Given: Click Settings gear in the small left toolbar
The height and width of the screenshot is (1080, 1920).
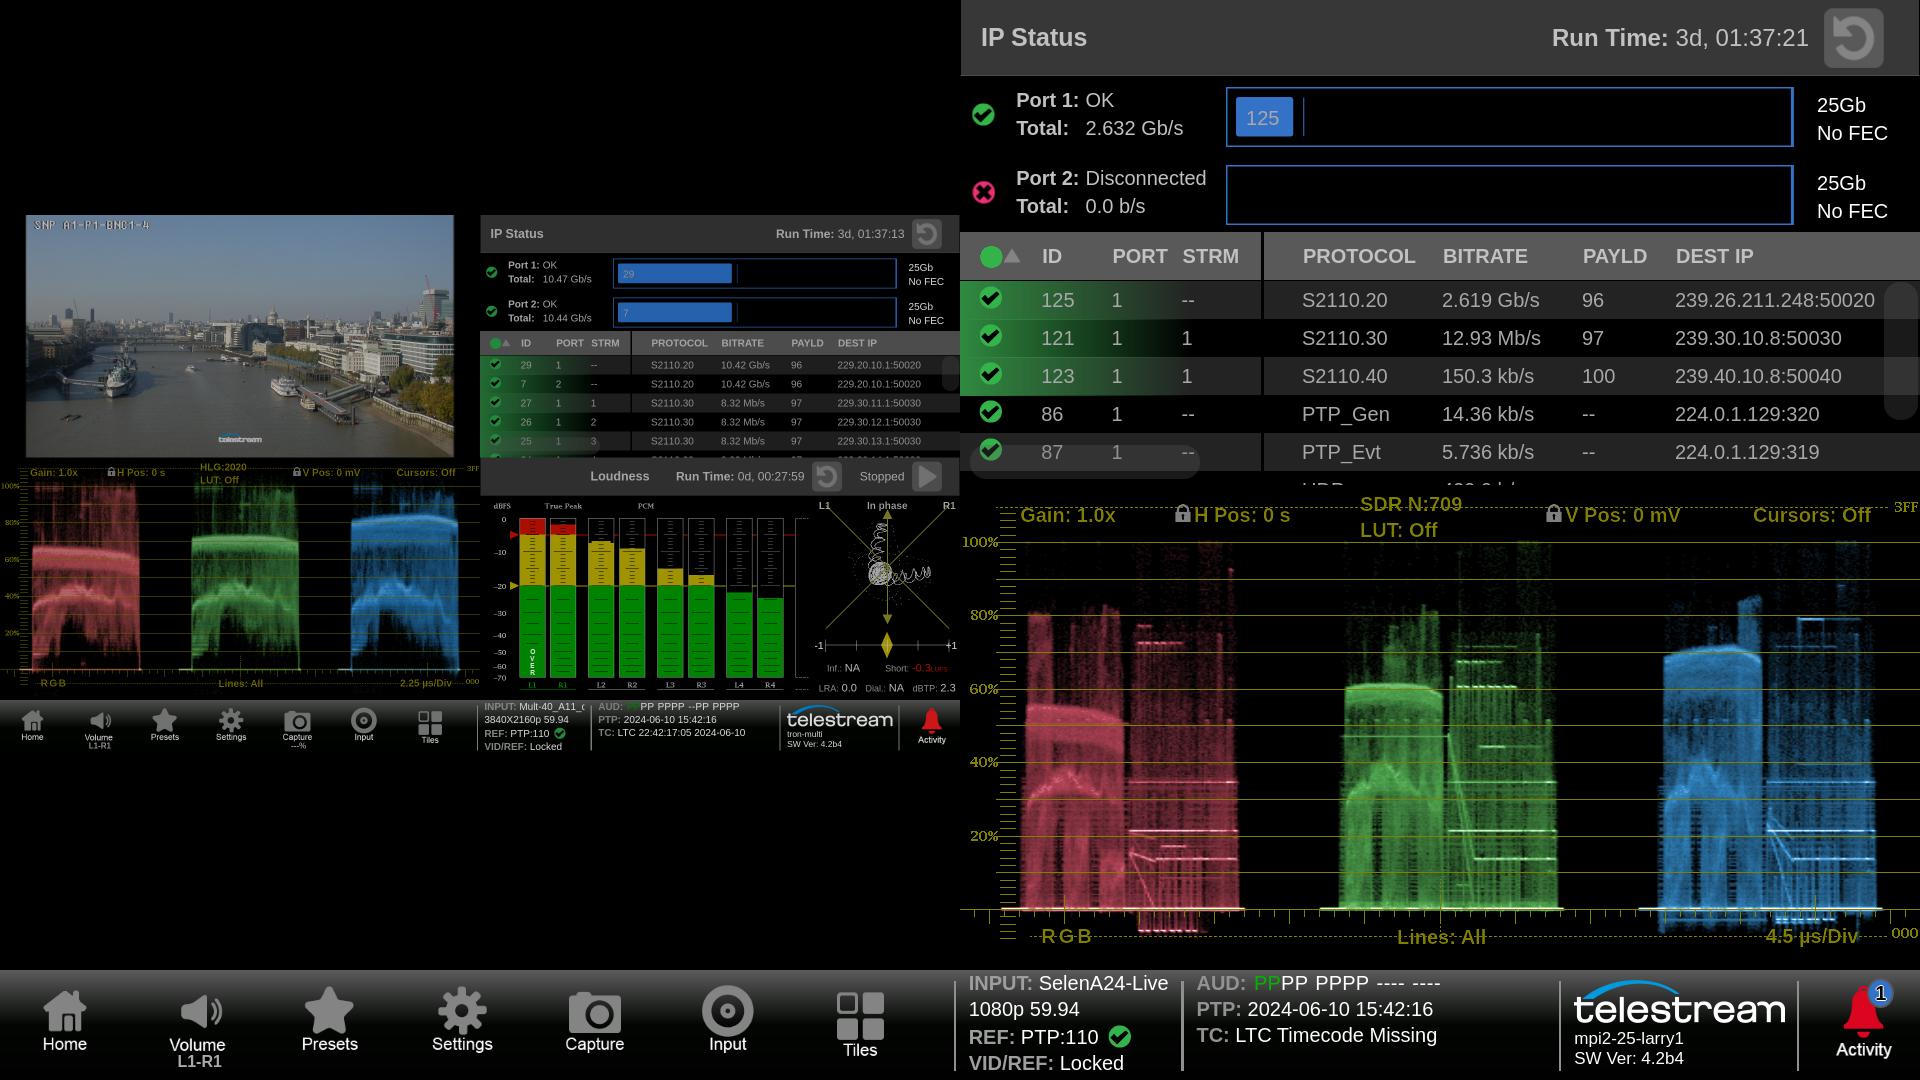Looking at the screenshot, I should tap(231, 725).
